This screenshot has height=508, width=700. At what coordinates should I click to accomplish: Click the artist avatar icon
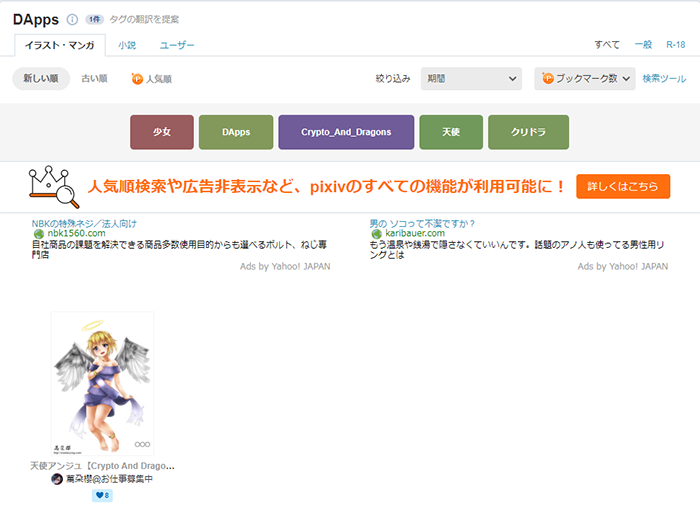click(x=57, y=479)
